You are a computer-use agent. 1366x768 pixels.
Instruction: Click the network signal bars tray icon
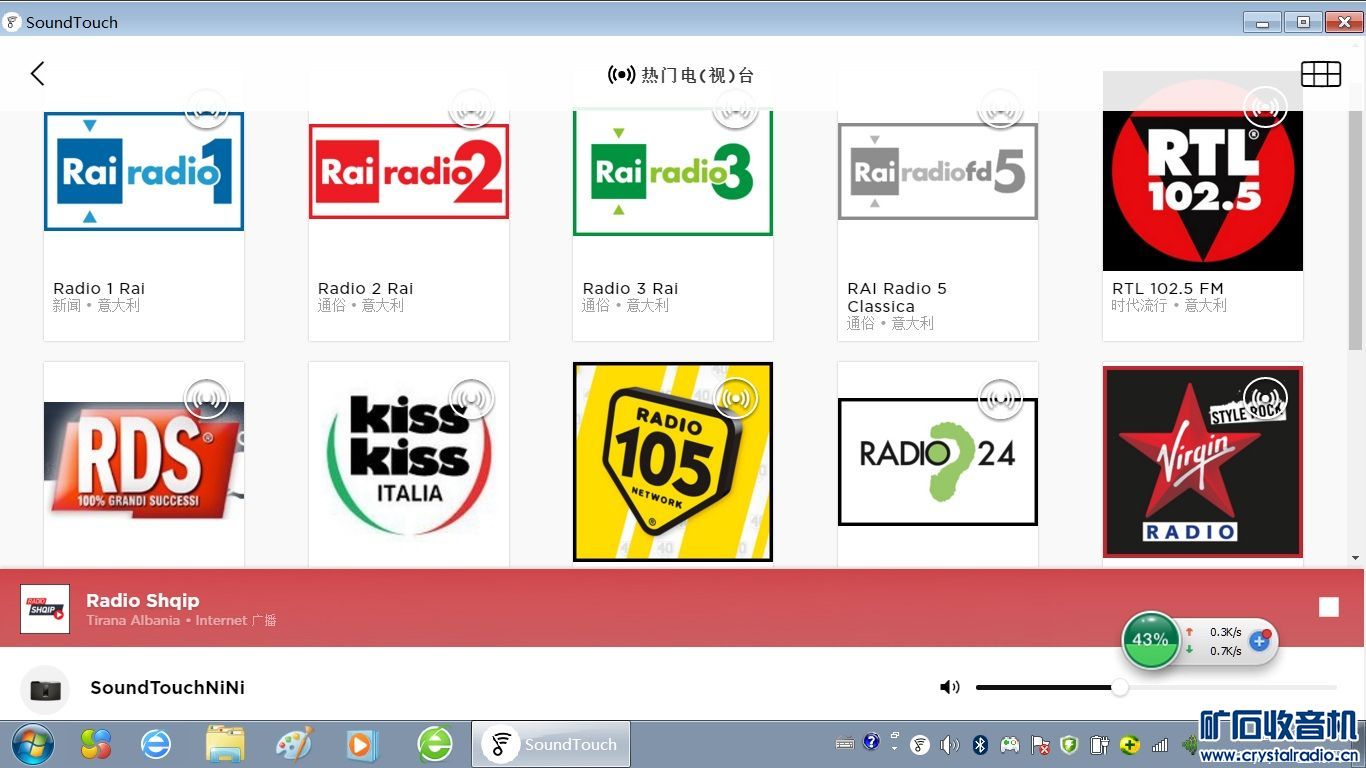1160,744
